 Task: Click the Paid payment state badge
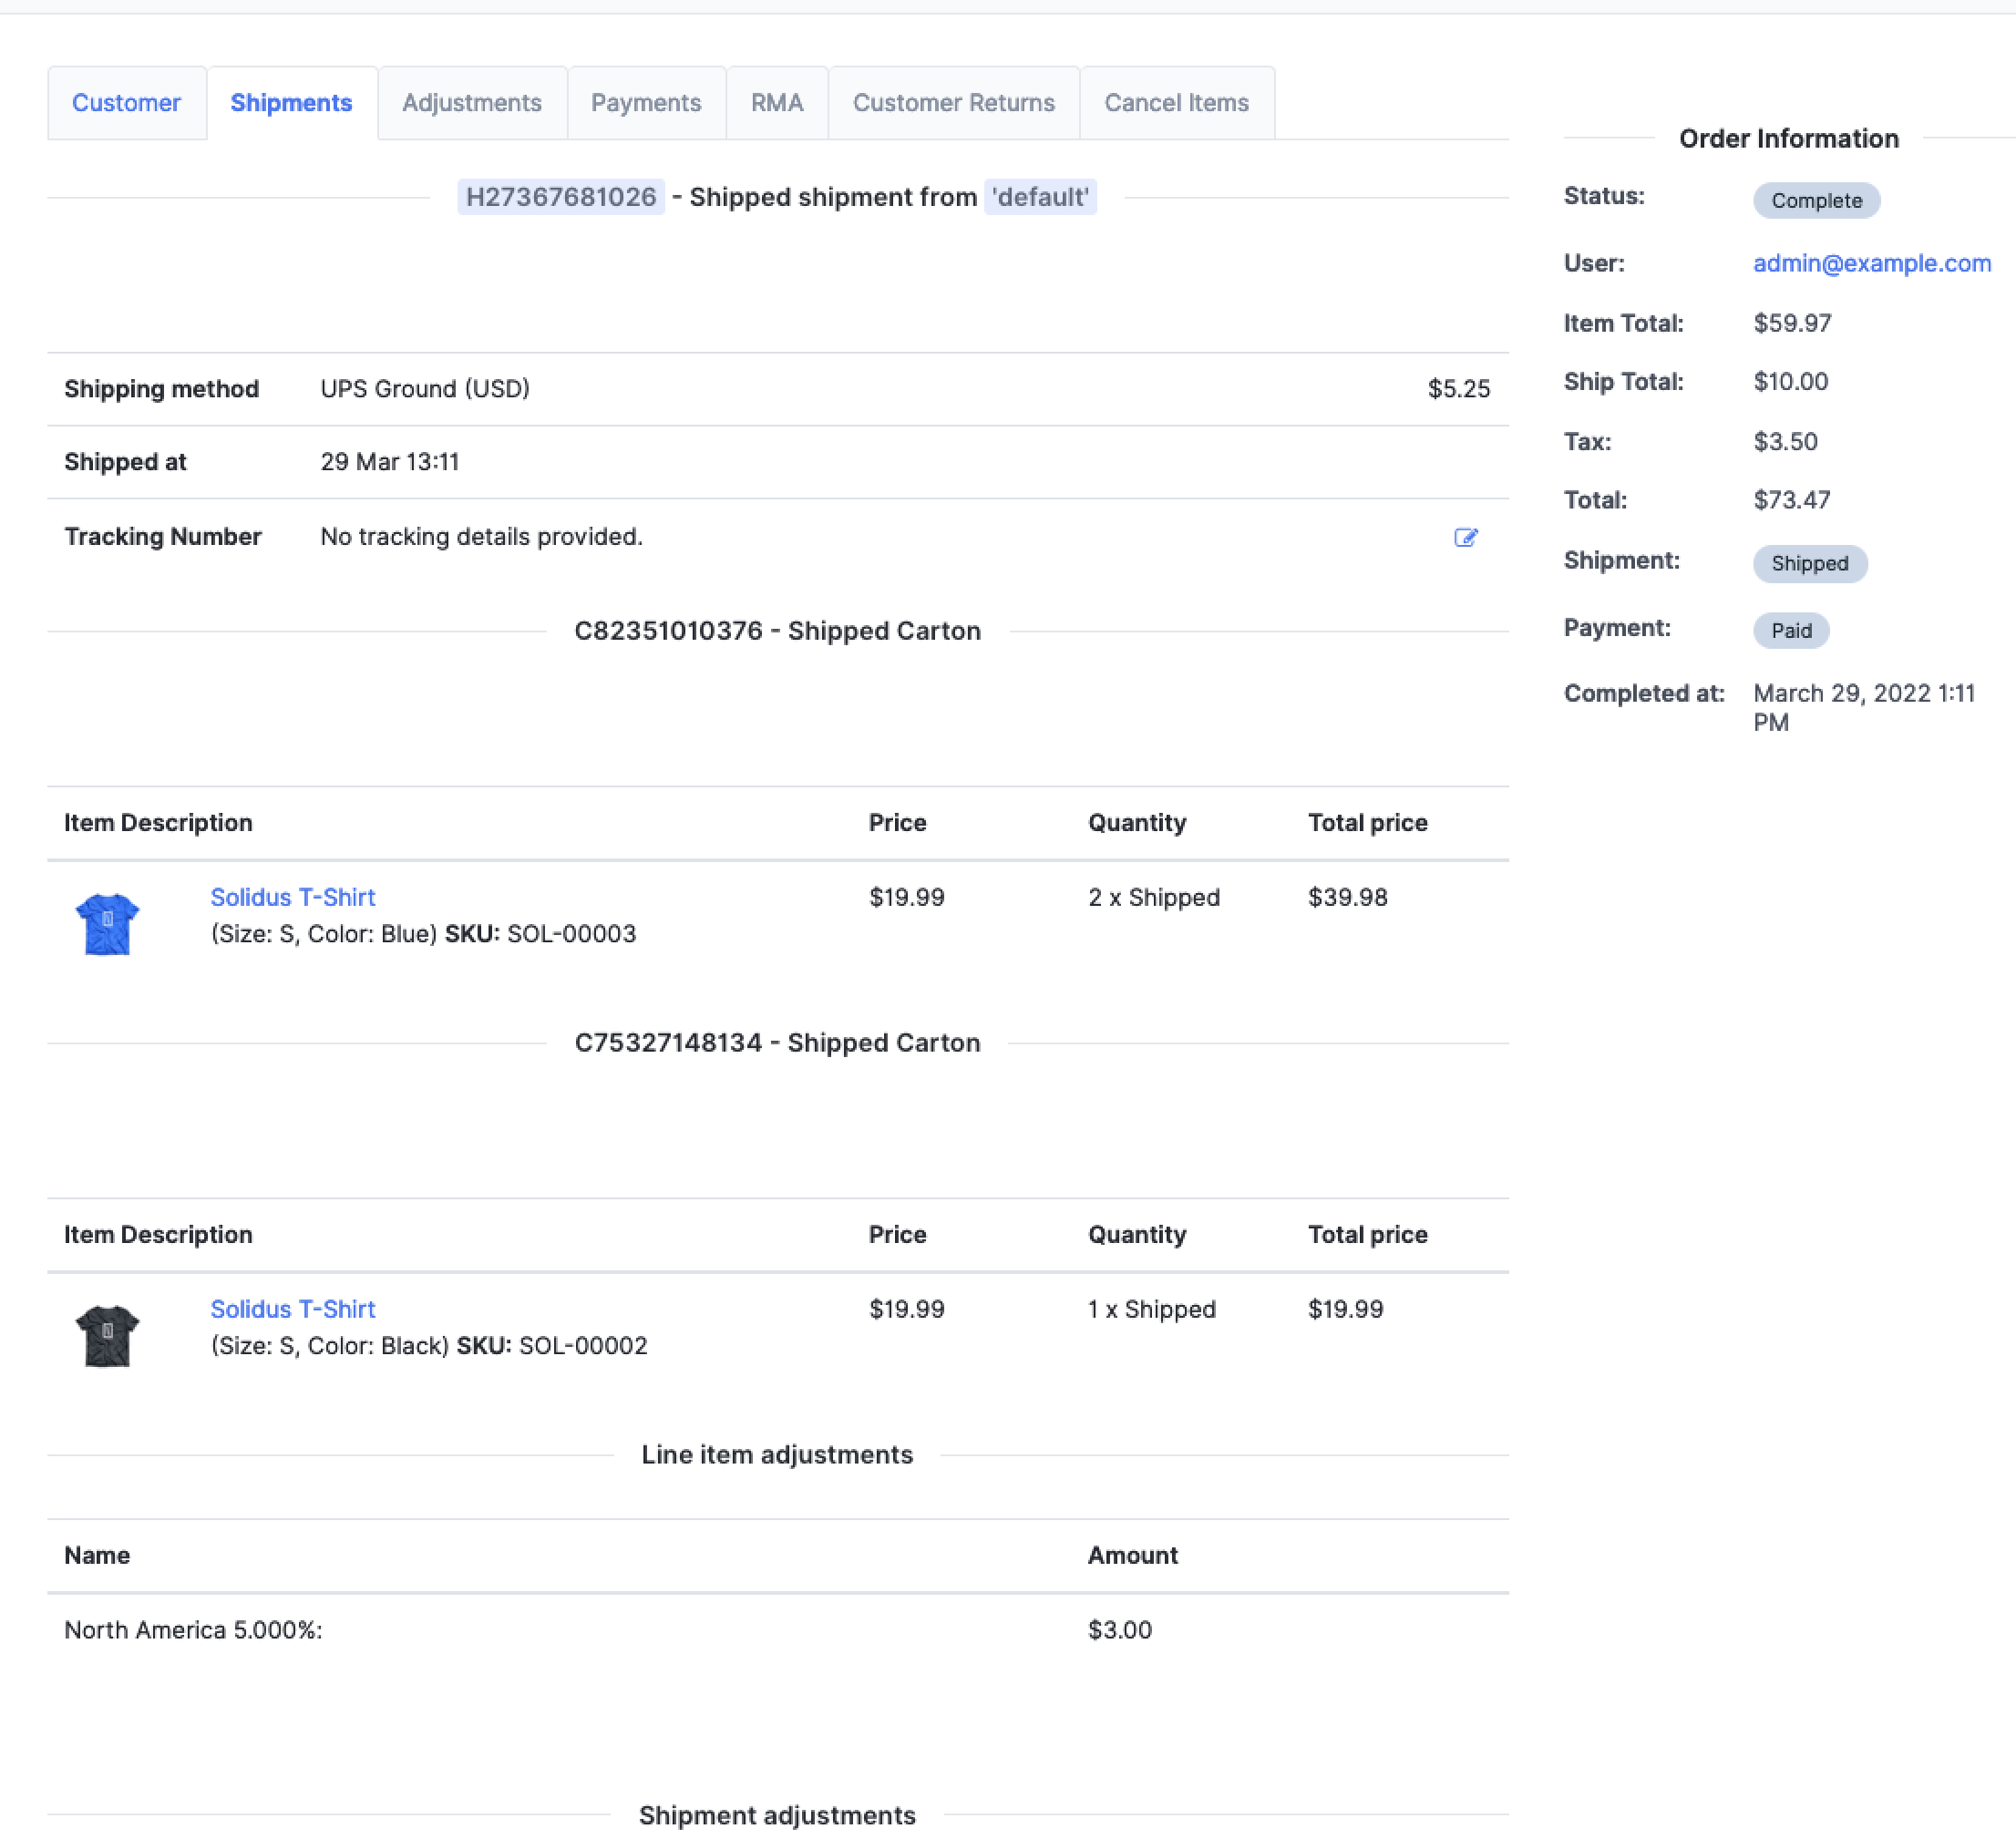1790,630
